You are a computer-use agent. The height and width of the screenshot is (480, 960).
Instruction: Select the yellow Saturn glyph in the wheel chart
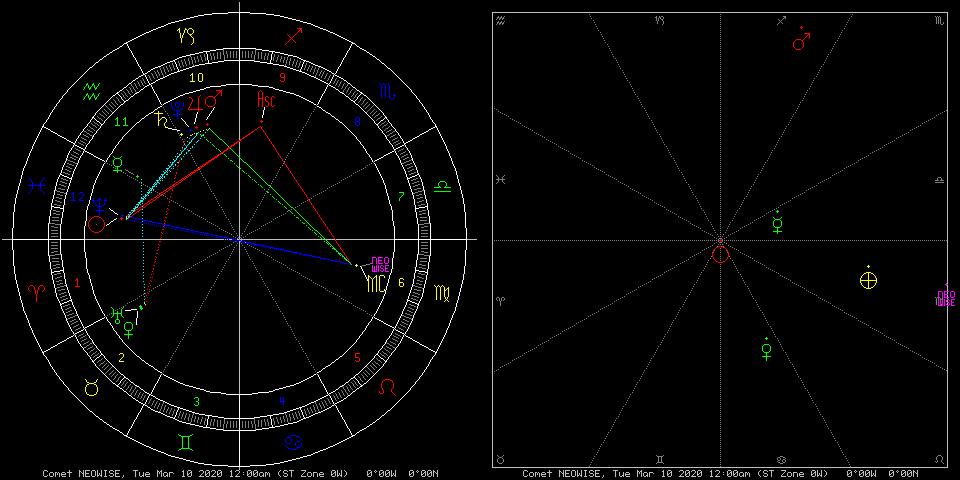[161, 121]
